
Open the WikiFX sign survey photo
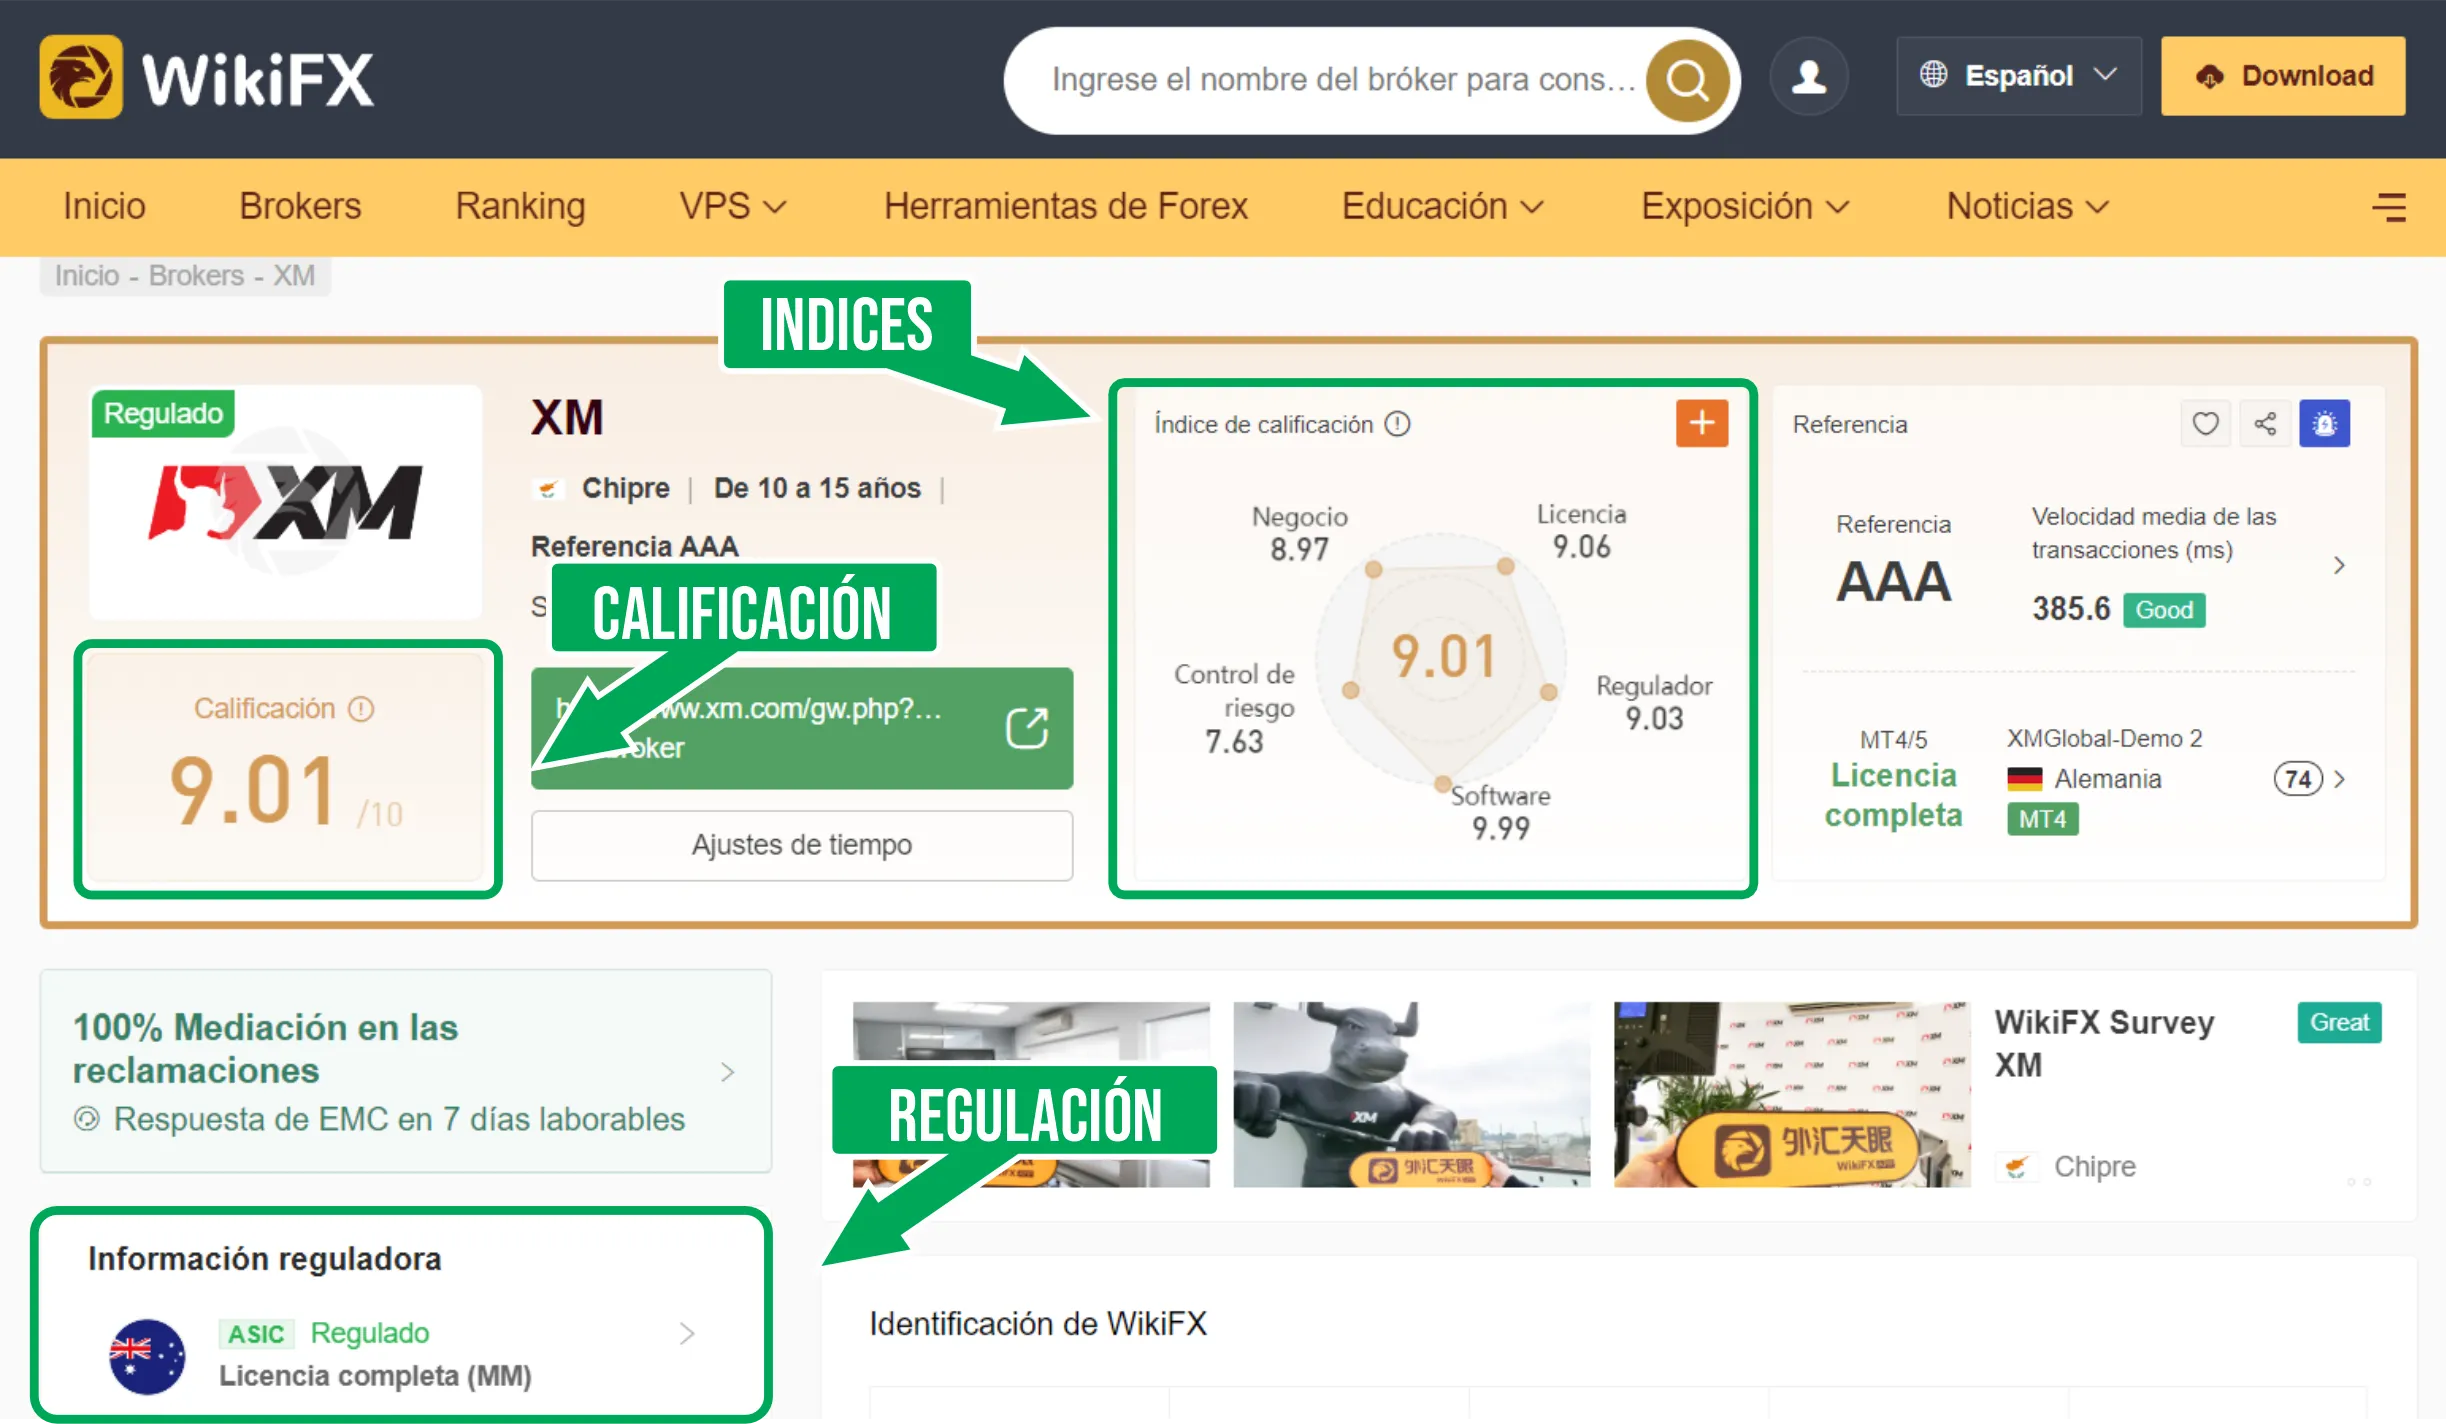(1792, 1094)
